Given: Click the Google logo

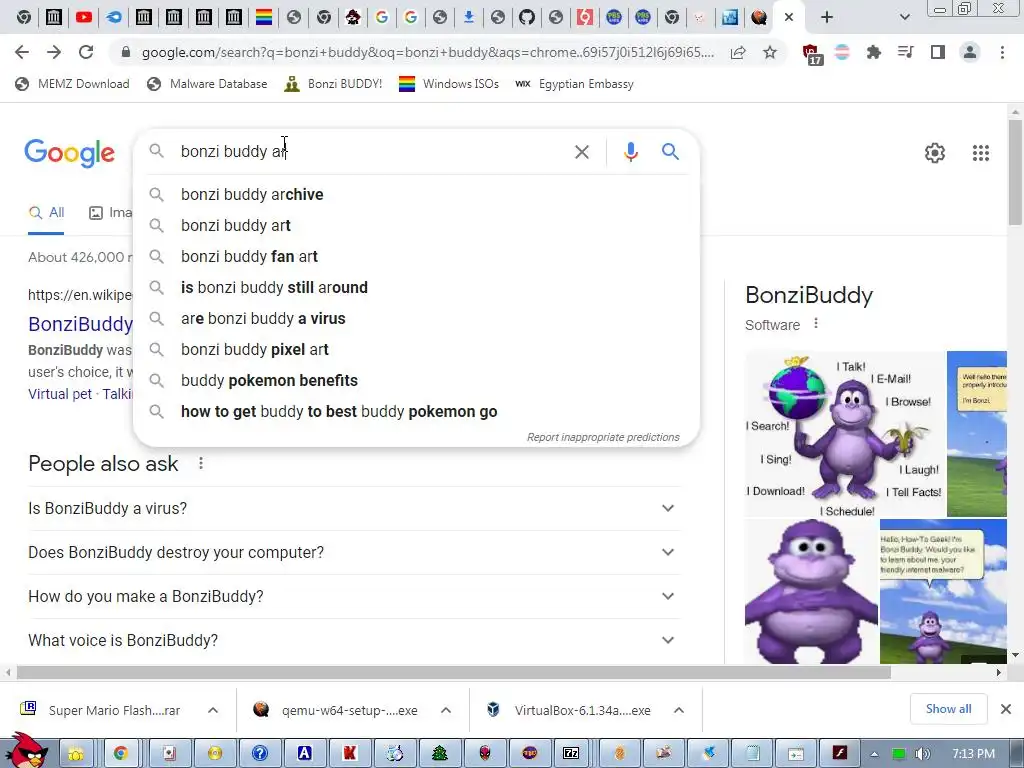Looking at the screenshot, I should point(69,153).
